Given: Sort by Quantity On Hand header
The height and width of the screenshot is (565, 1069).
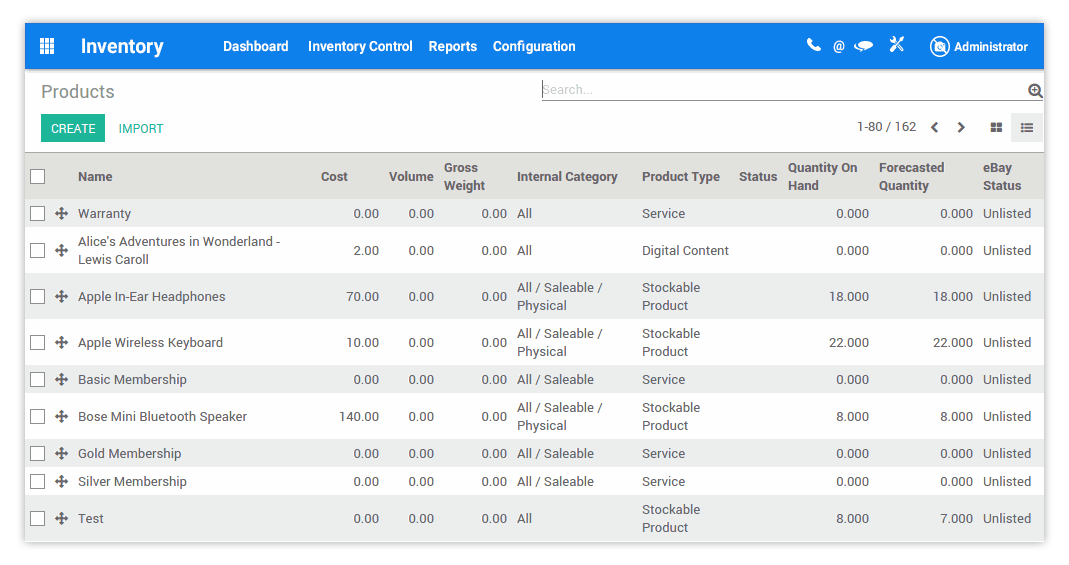Looking at the screenshot, I should [822, 177].
